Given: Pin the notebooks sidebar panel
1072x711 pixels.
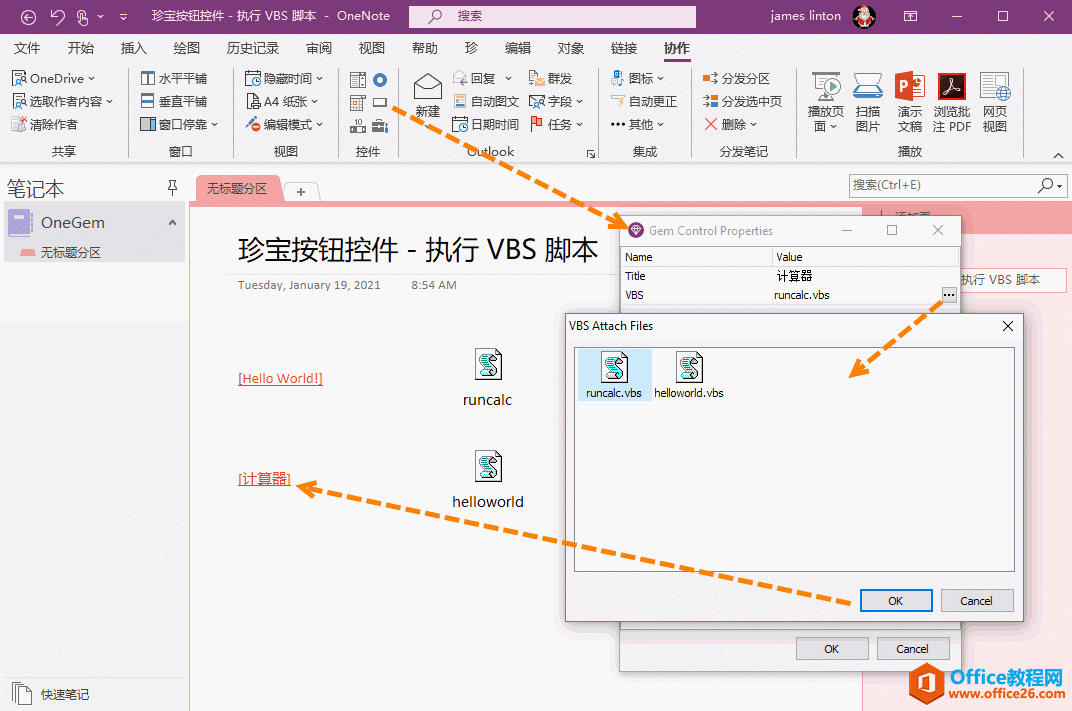Looking at the screenshot, I should point(173,187).
